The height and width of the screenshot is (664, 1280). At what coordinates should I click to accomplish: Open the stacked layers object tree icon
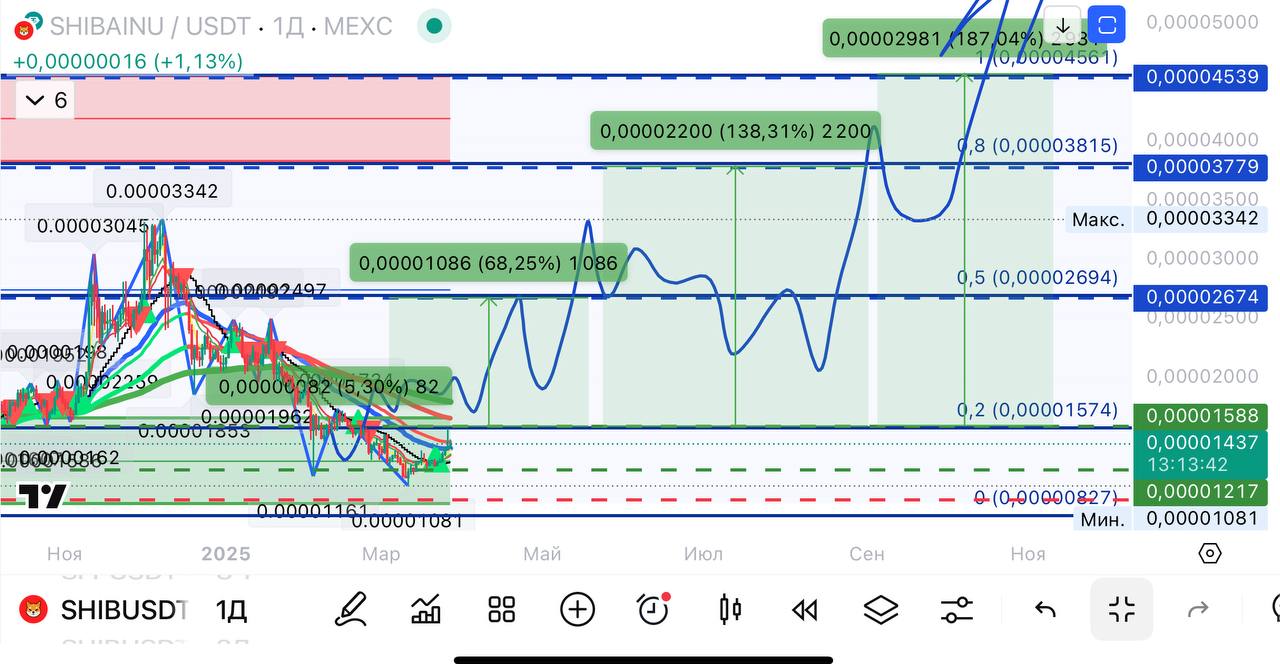click(x=881, y=609)
